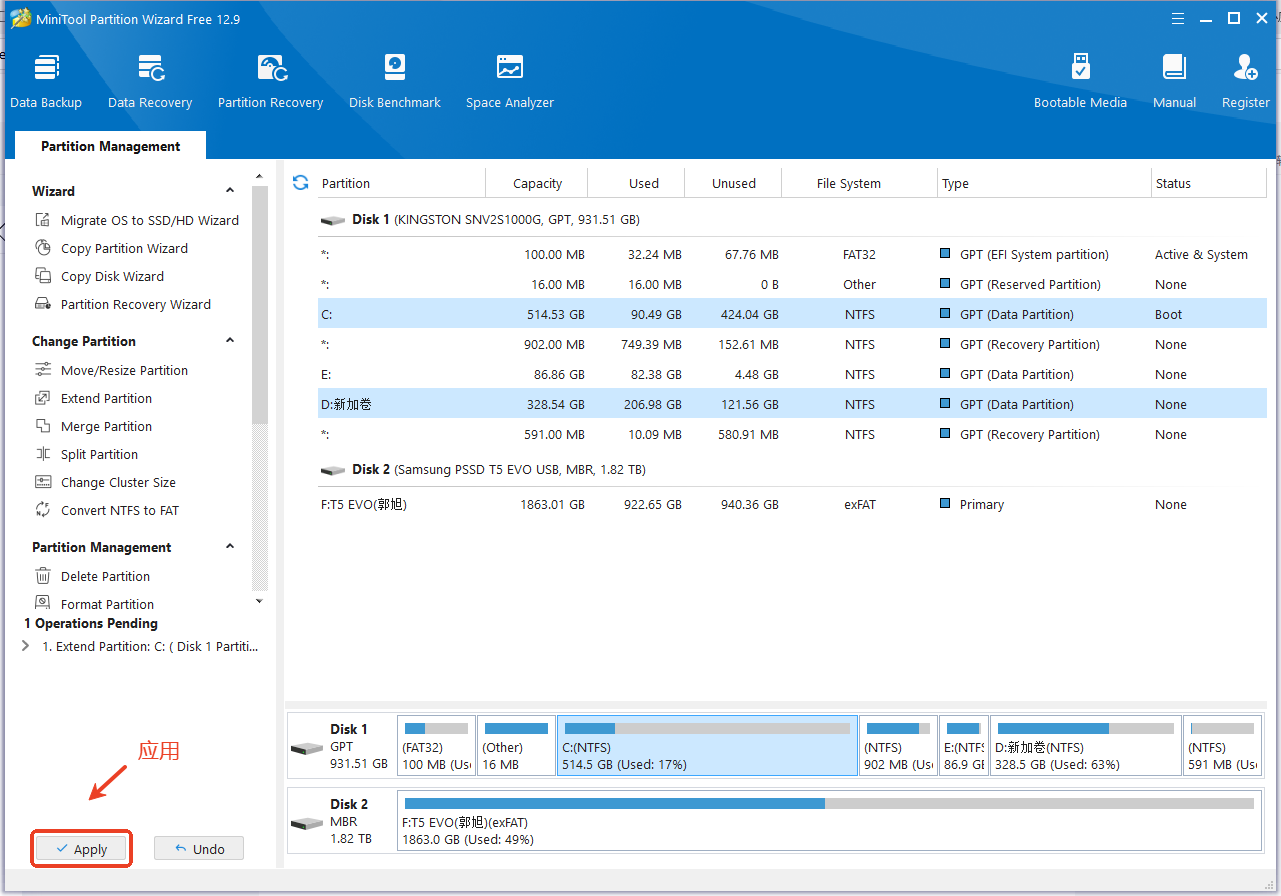Open Space Analyzer
The image size is (1281, 896).
click(x=510, y=82)
